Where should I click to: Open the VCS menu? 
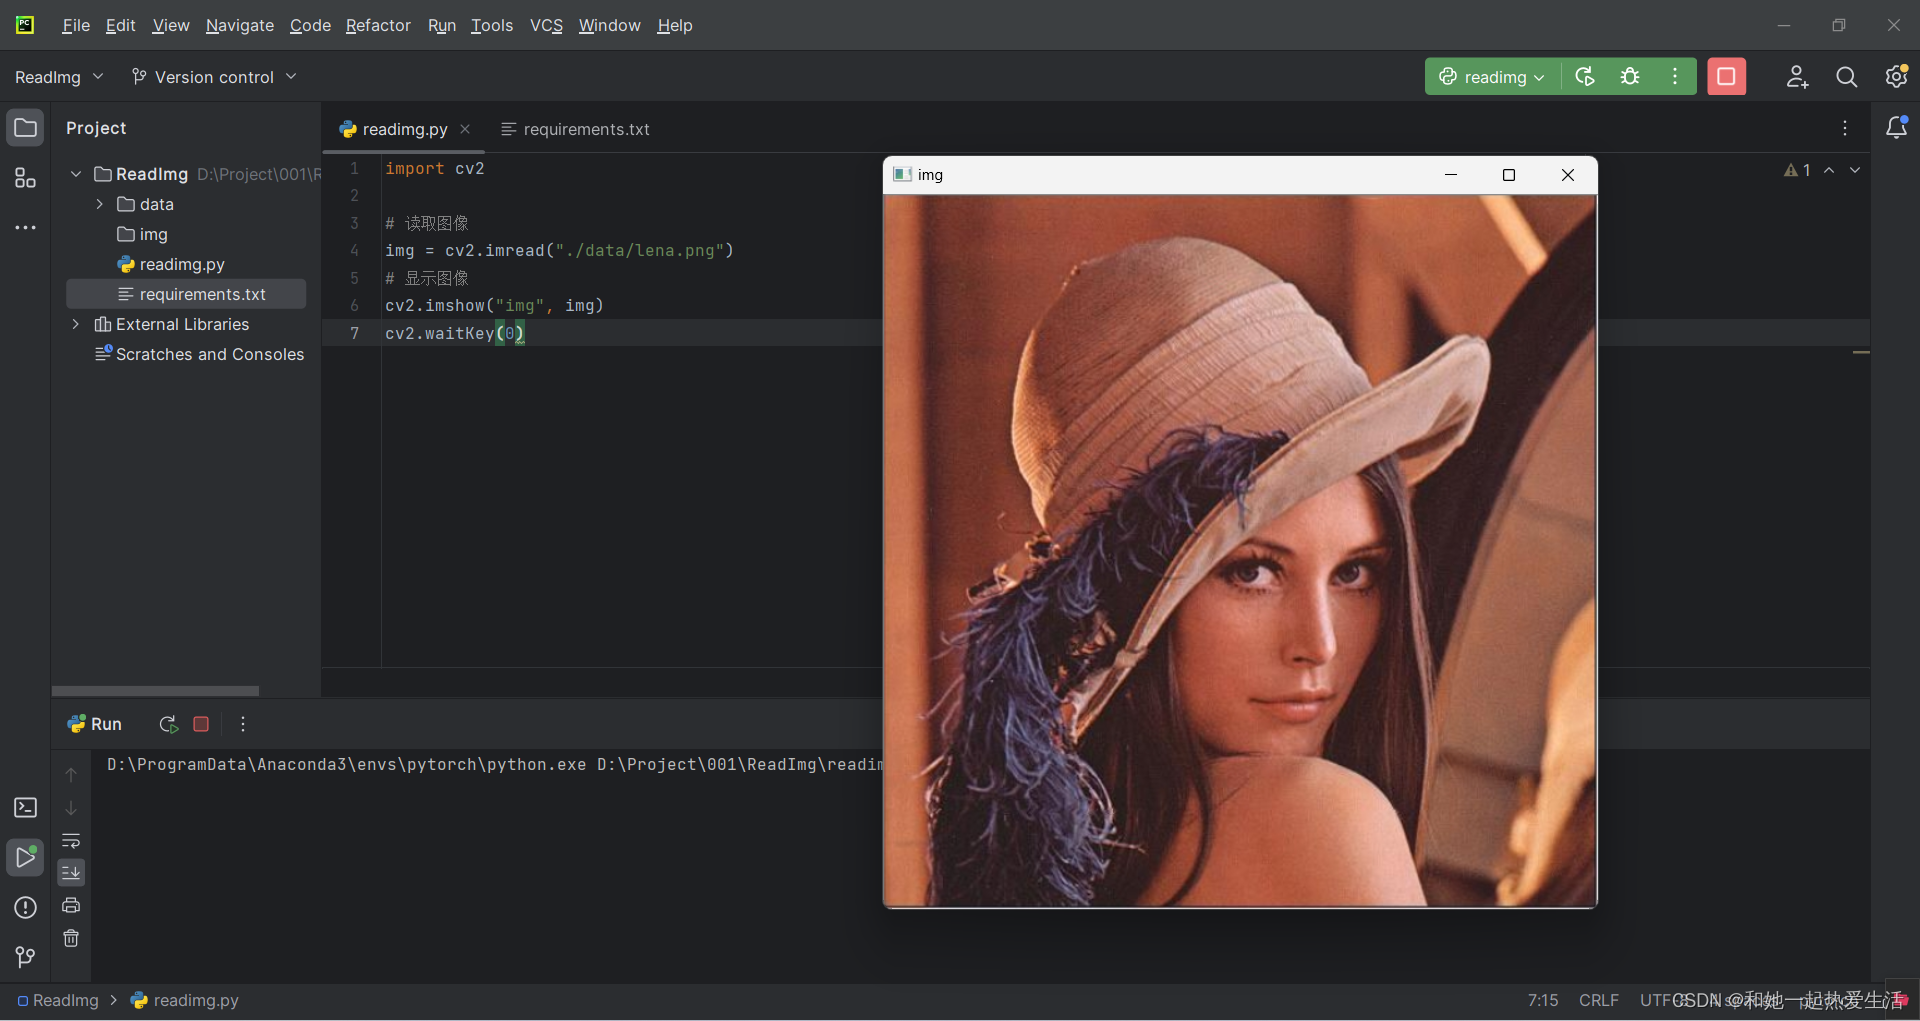(546, 25)
